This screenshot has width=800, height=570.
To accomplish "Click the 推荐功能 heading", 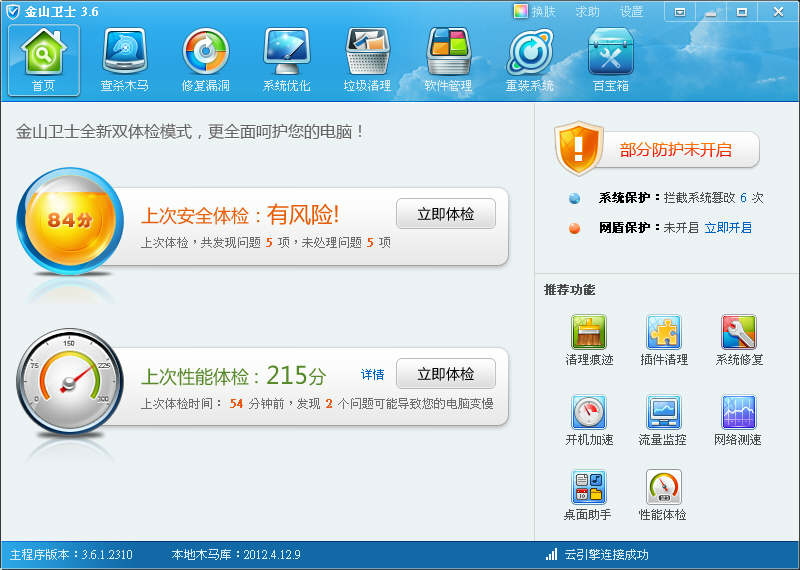I will tap(569, 290).
